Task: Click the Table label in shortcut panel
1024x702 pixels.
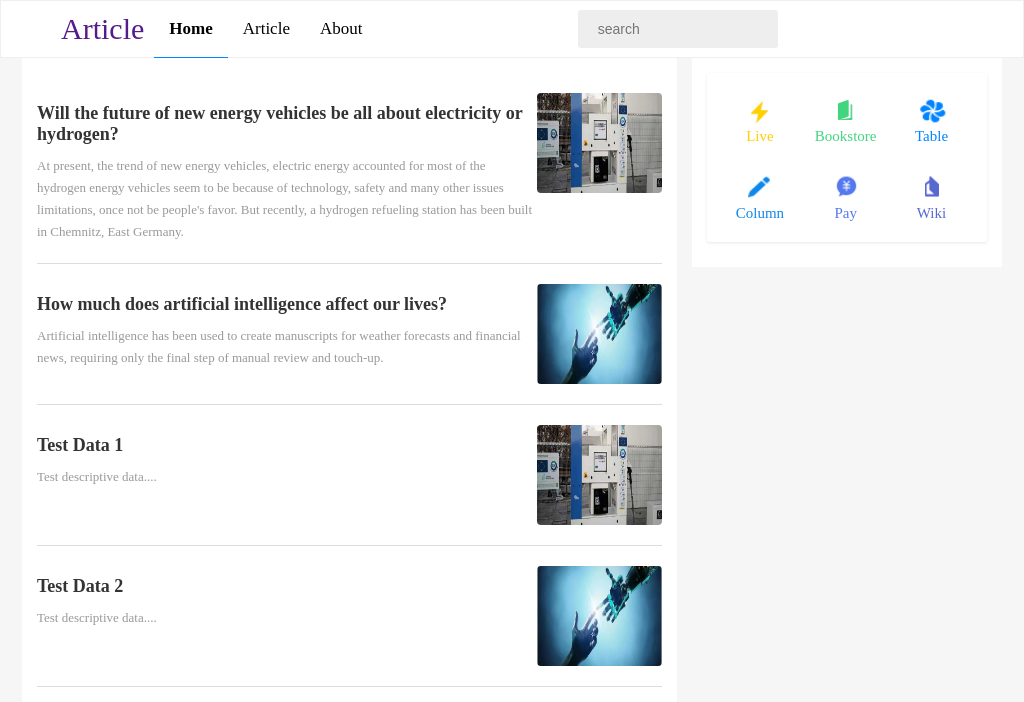Action: (931, 136)
